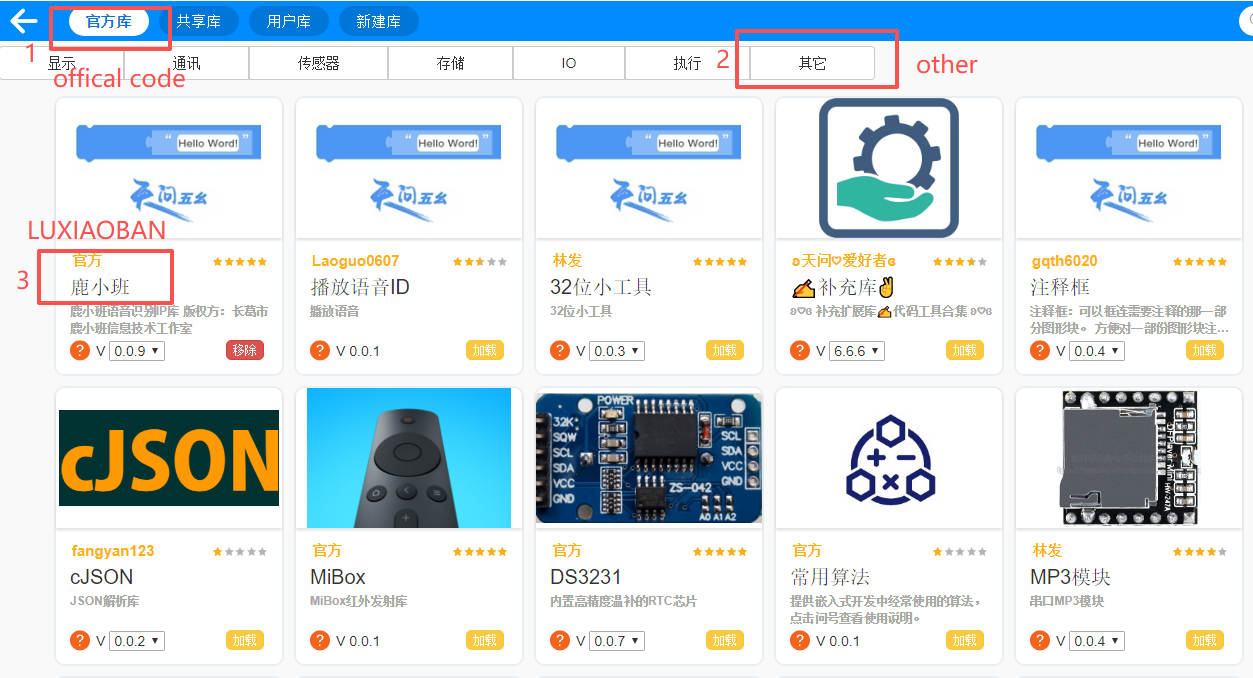Open the version dropdown for DS3231

618,640
